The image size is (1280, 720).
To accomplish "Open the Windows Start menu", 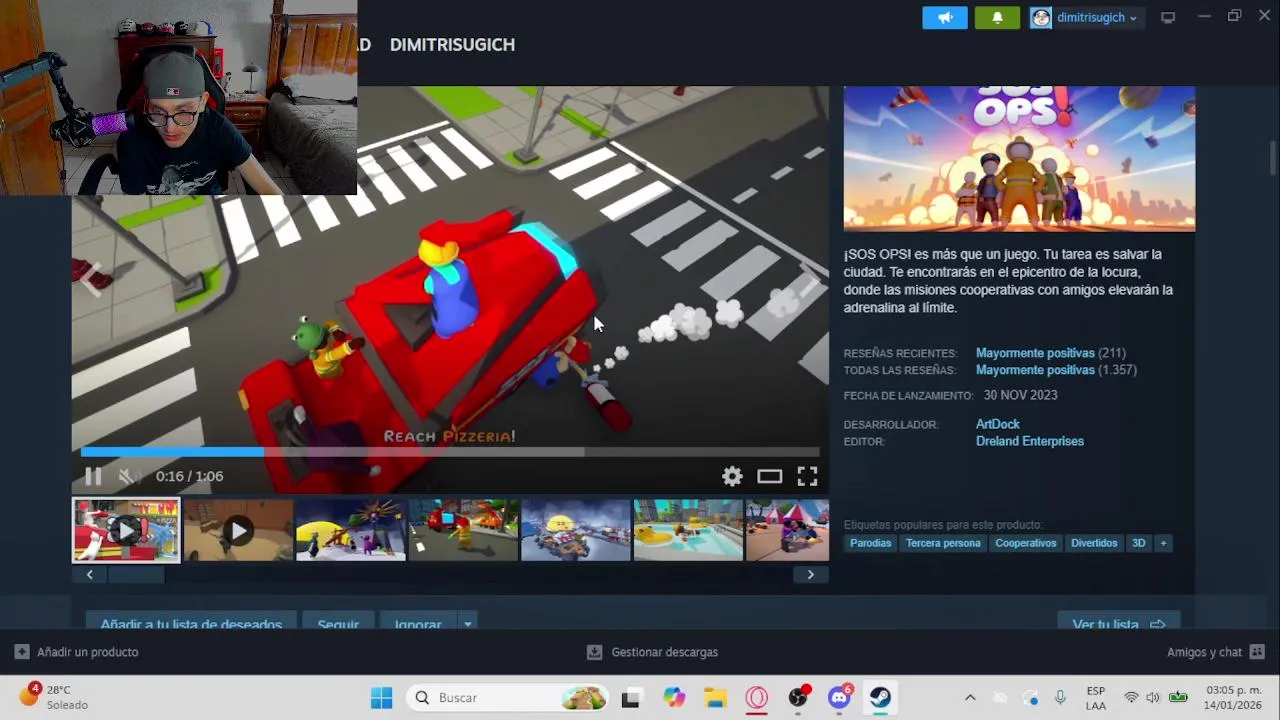I will [x=382, y=698].
